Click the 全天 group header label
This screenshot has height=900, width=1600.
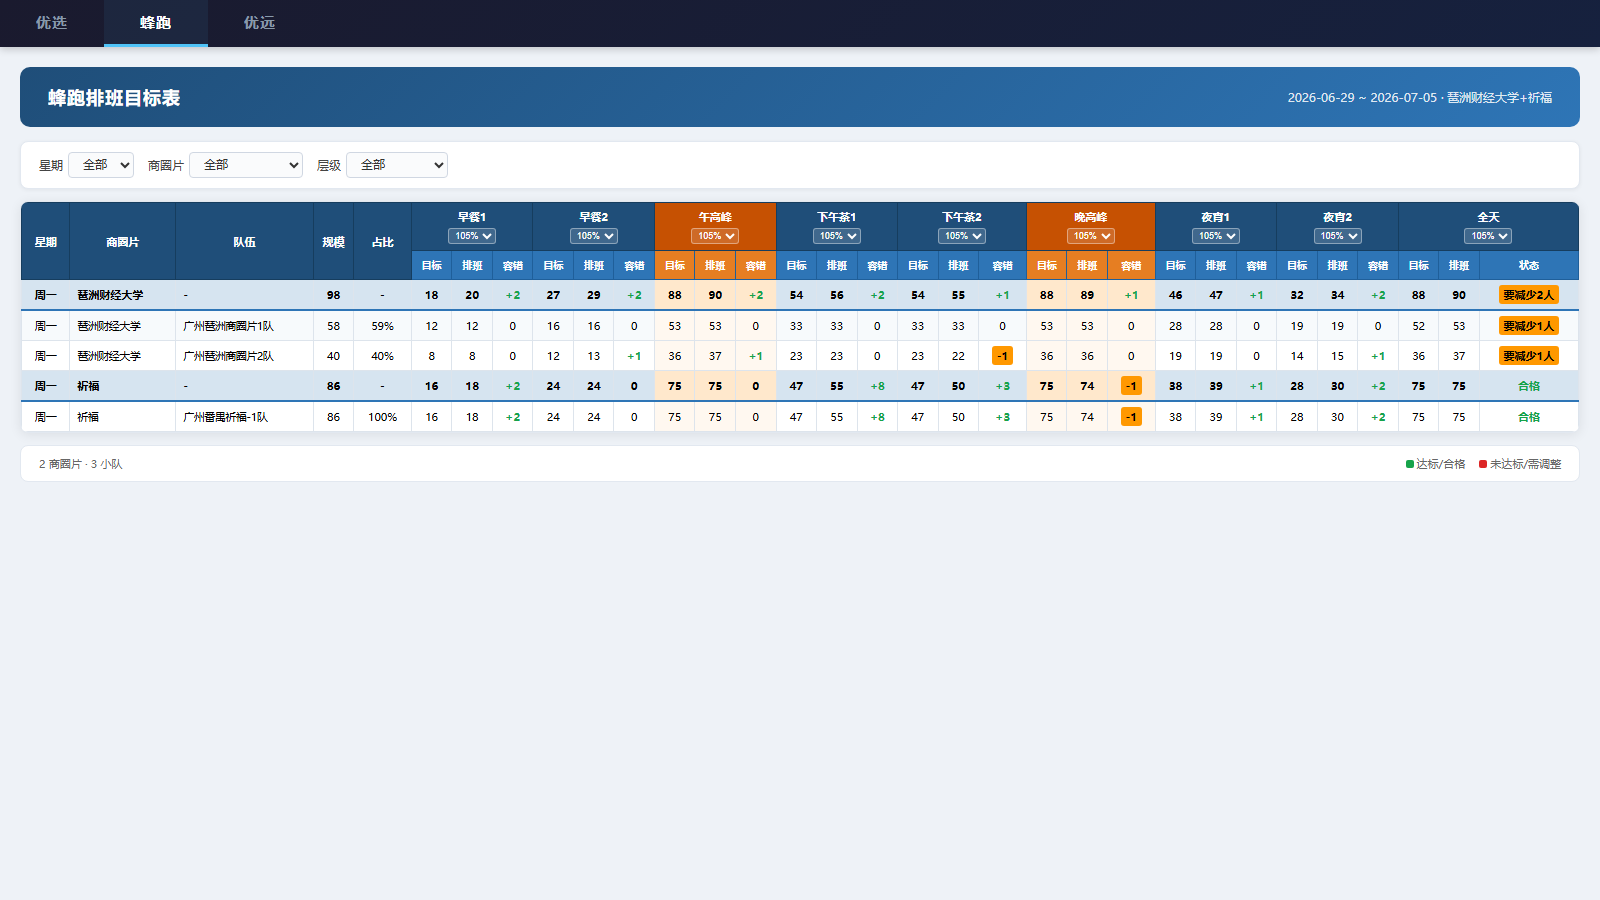click(x=1489, y=217)
